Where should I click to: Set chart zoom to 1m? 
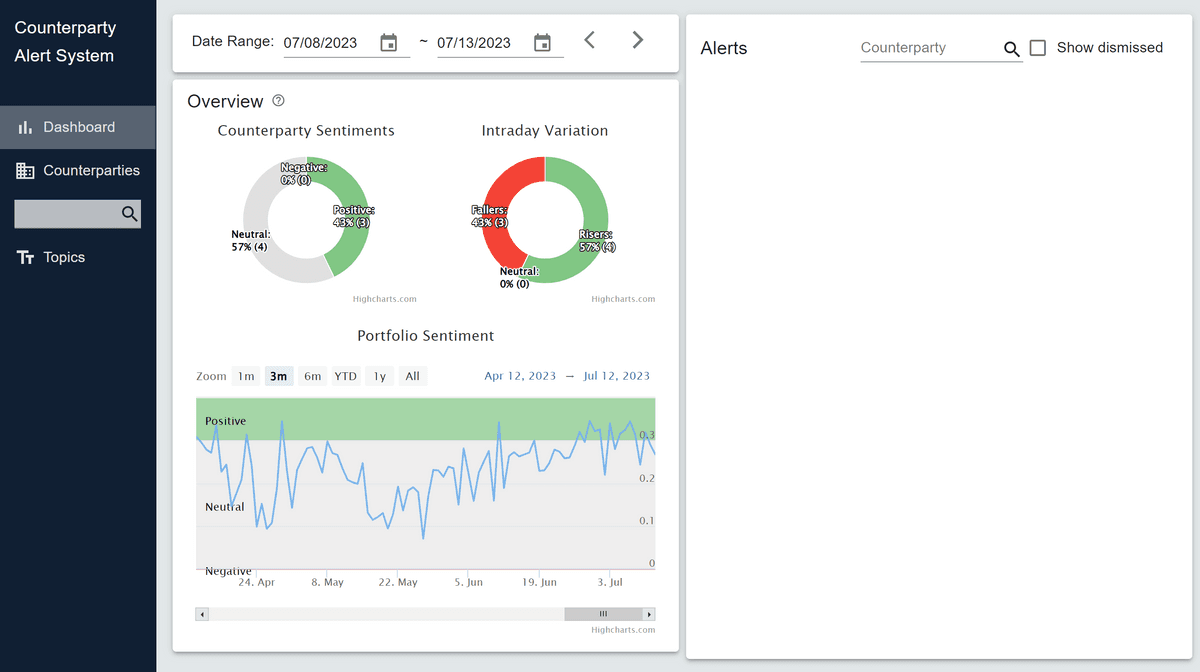245,376
